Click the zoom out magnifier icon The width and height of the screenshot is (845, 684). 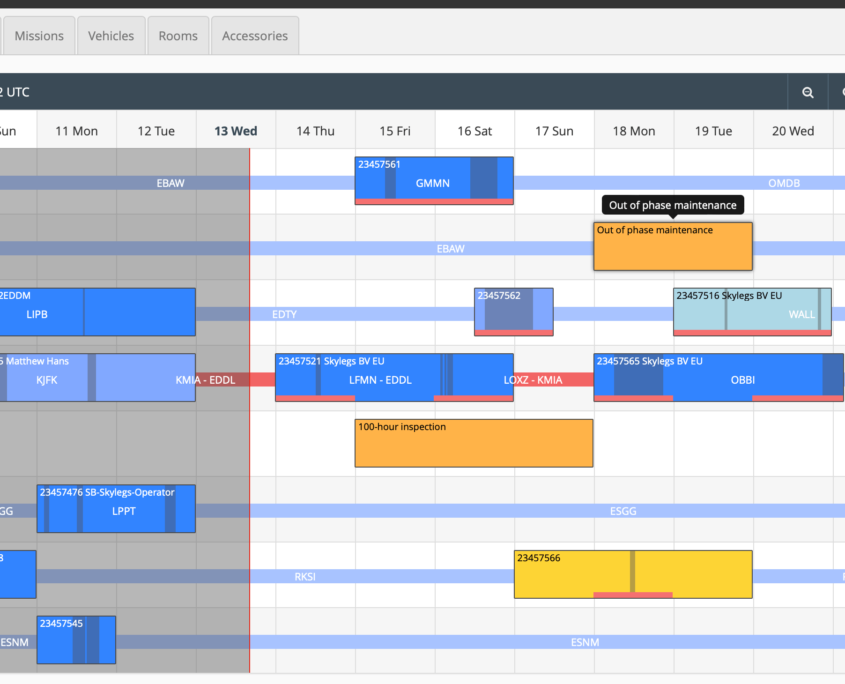click(808, 92)
